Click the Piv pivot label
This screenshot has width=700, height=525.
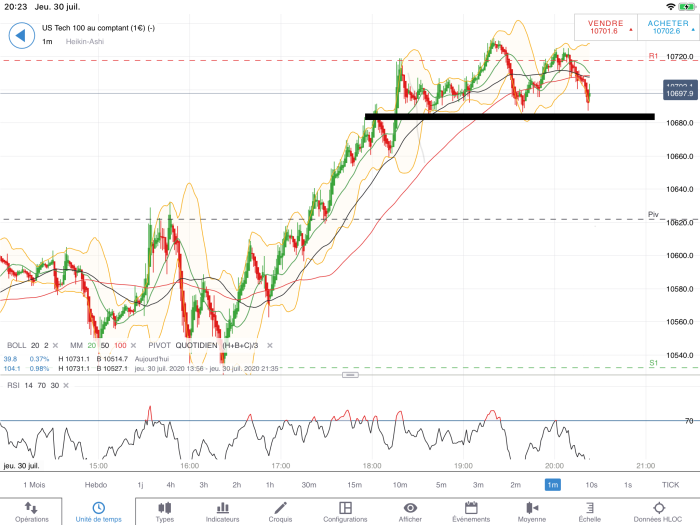click(653, 215)
